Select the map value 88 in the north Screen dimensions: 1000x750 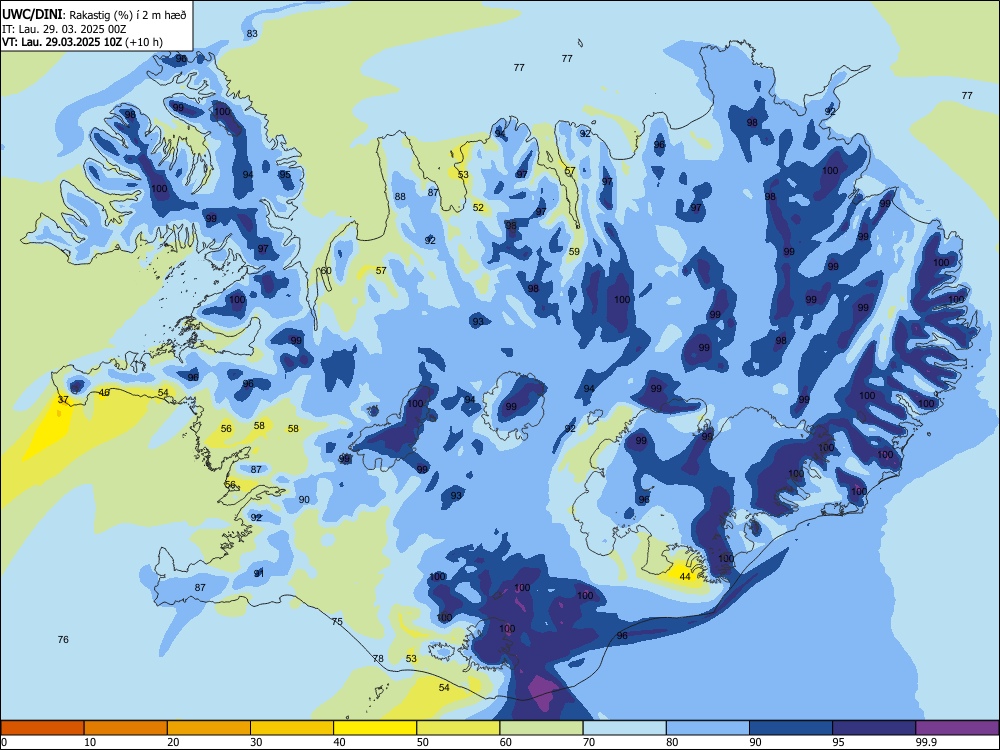click(x=400, y=196)
